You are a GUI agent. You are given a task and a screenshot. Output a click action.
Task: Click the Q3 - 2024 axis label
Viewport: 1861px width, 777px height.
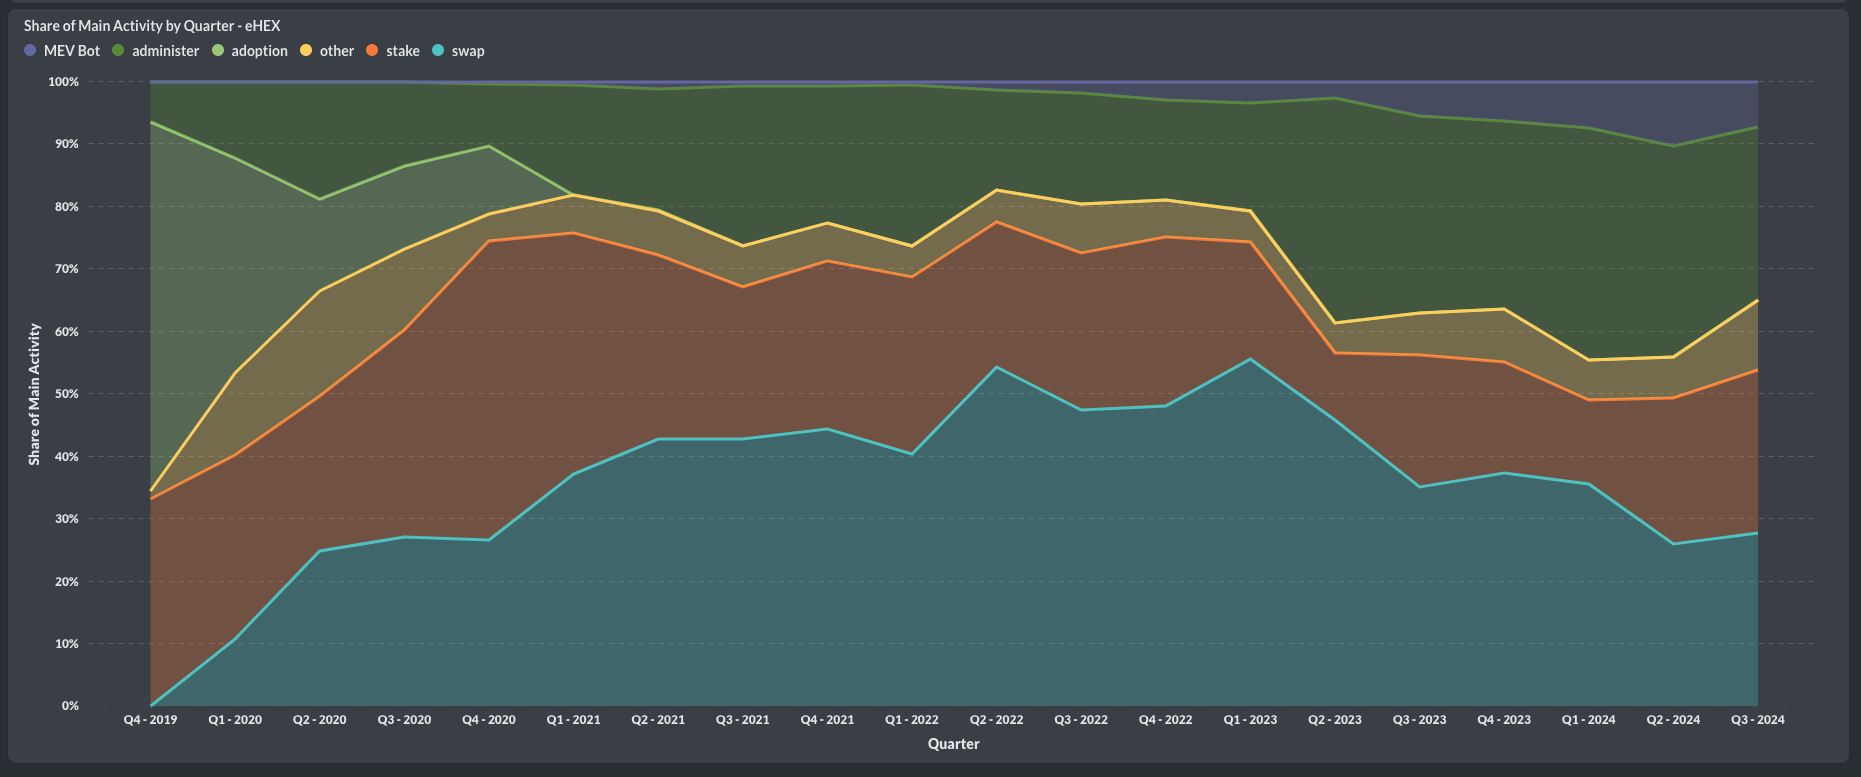[1757, 720]
